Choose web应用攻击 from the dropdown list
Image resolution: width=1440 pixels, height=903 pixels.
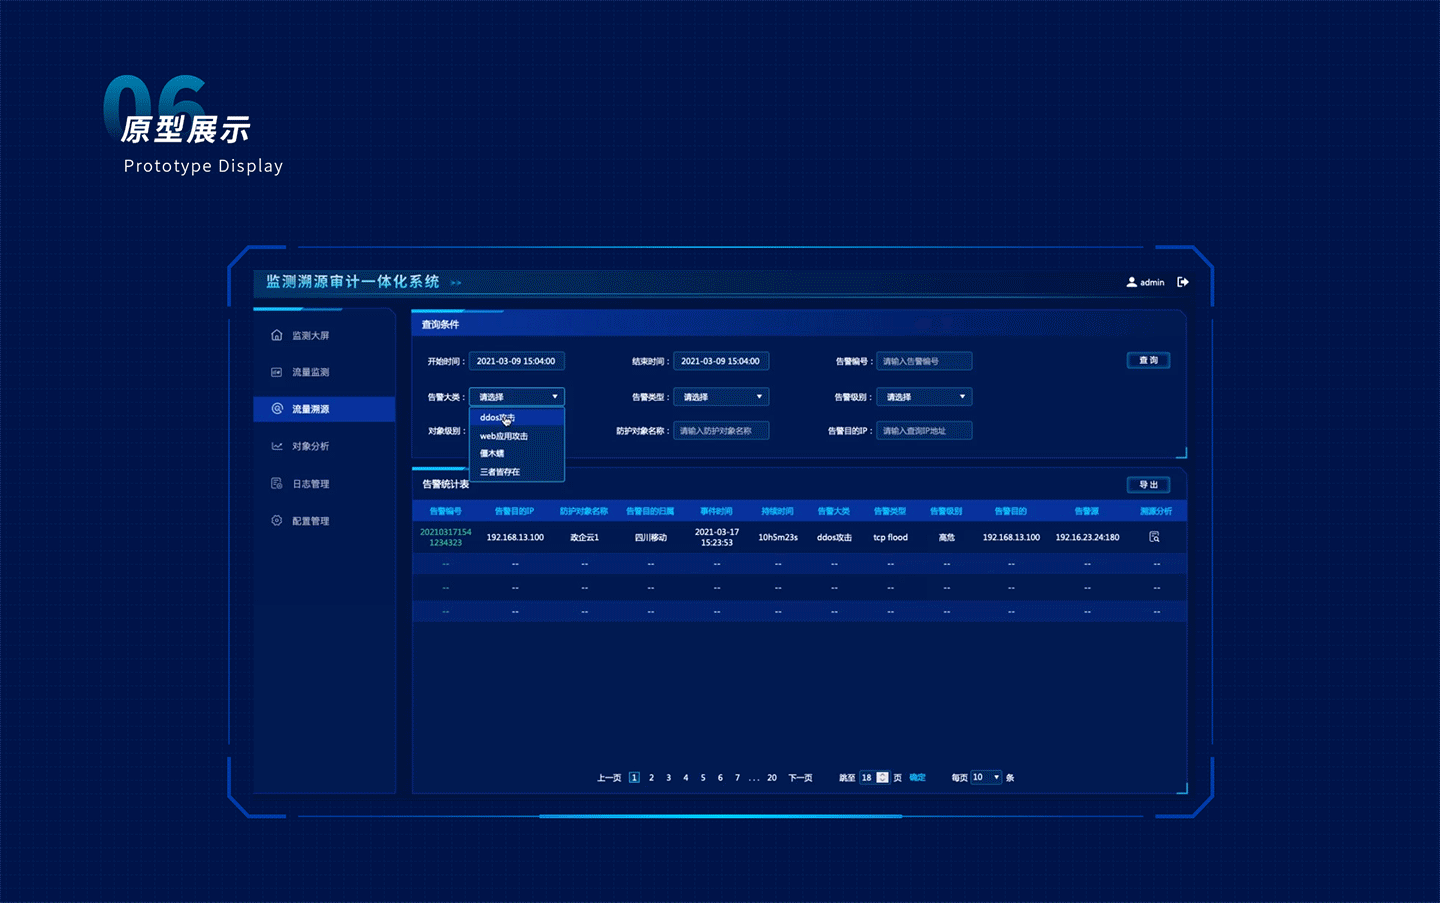tap(517, 436)
